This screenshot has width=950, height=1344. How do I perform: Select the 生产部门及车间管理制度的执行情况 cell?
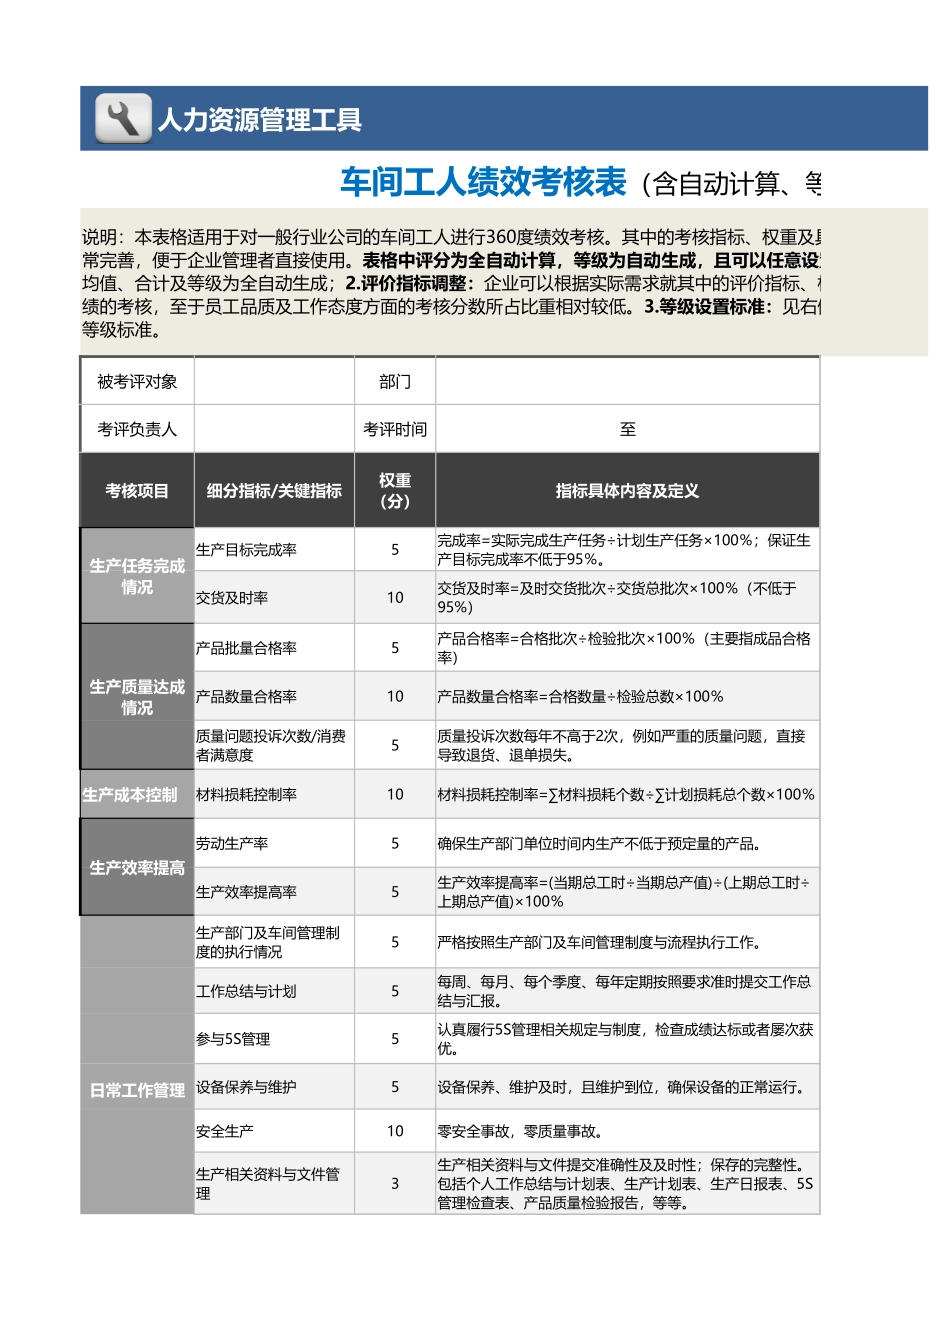pos(274,942)
